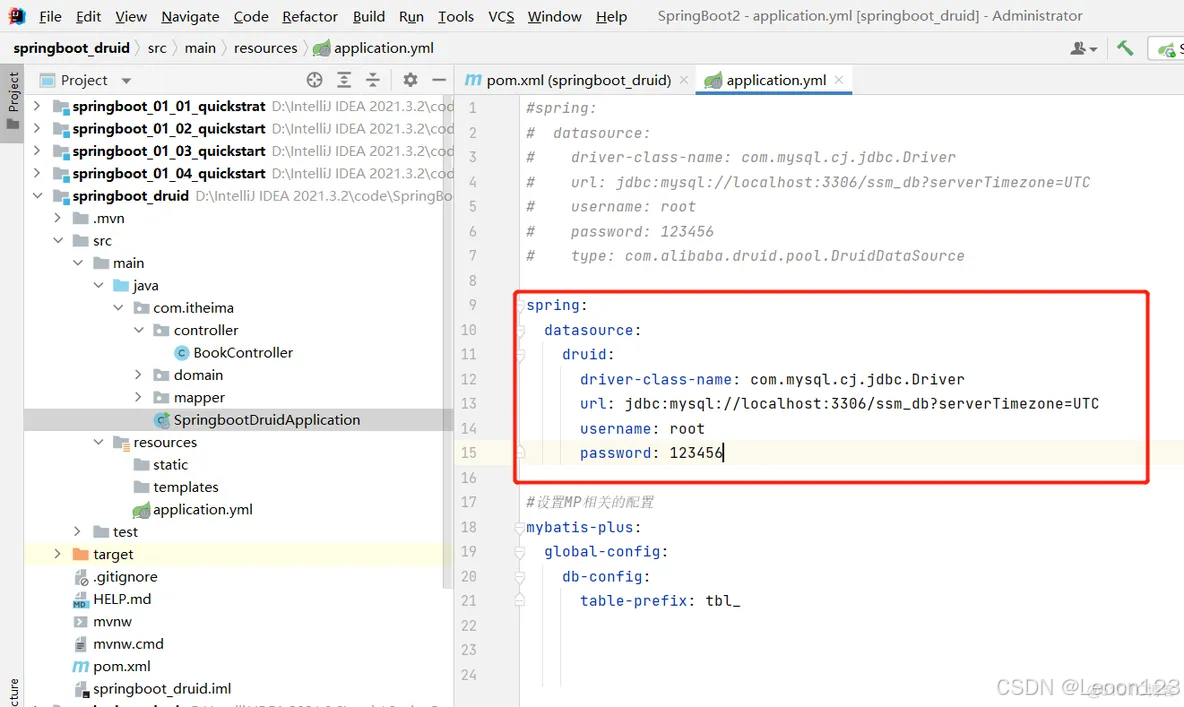Image resolution: width=1184 pixels, height=707 pixels.
Task: Click the java source folder icon
Action: (121, 286)
